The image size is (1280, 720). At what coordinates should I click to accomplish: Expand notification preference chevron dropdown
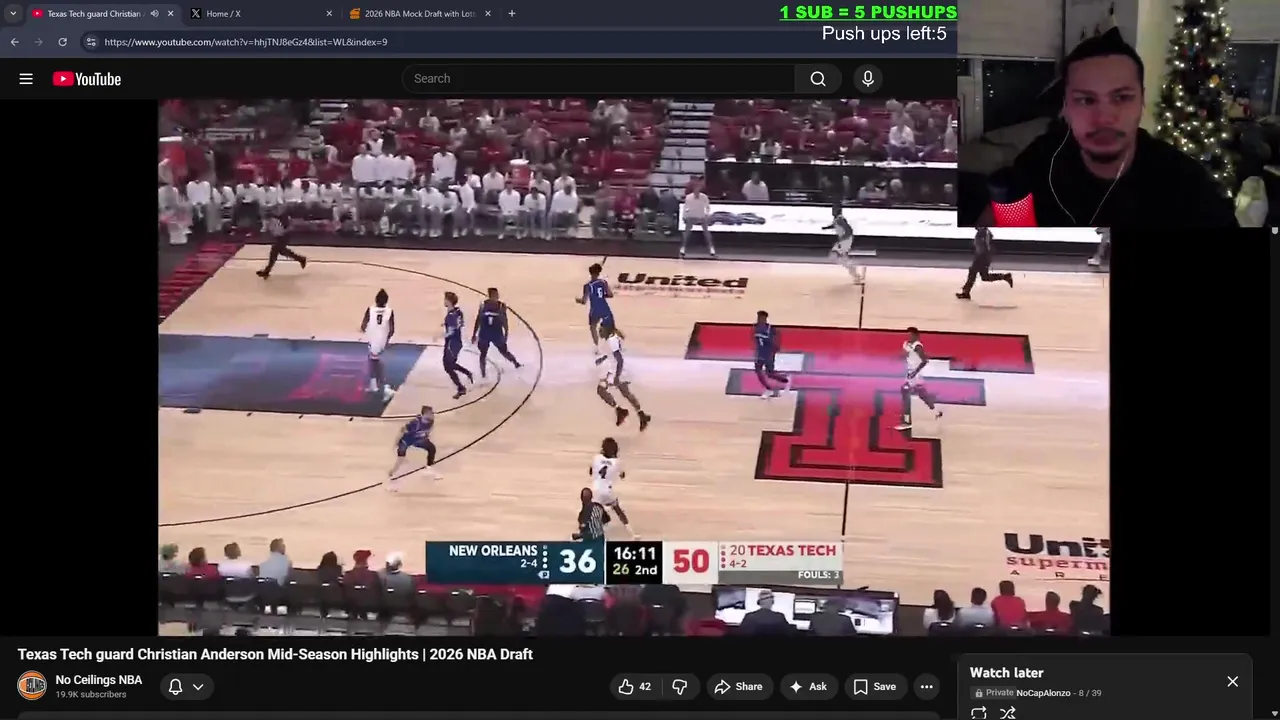[x=198, y=687]
